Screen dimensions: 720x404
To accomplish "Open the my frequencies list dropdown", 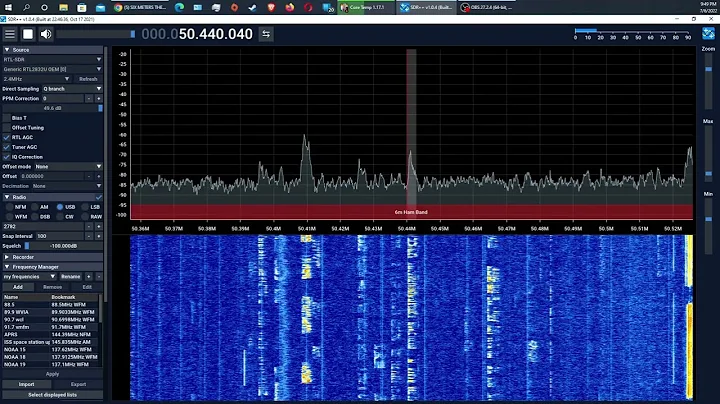I will coord(29,277).
